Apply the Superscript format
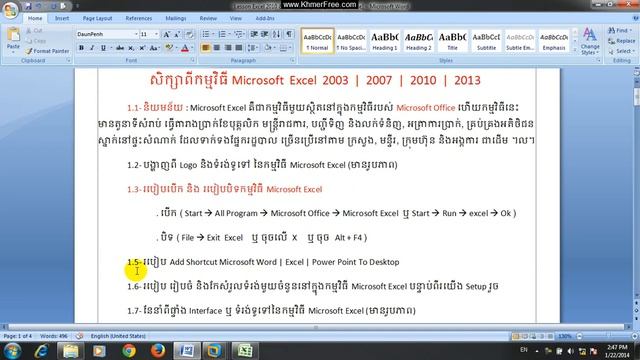 pyautogui.click(x=142, y=48)
